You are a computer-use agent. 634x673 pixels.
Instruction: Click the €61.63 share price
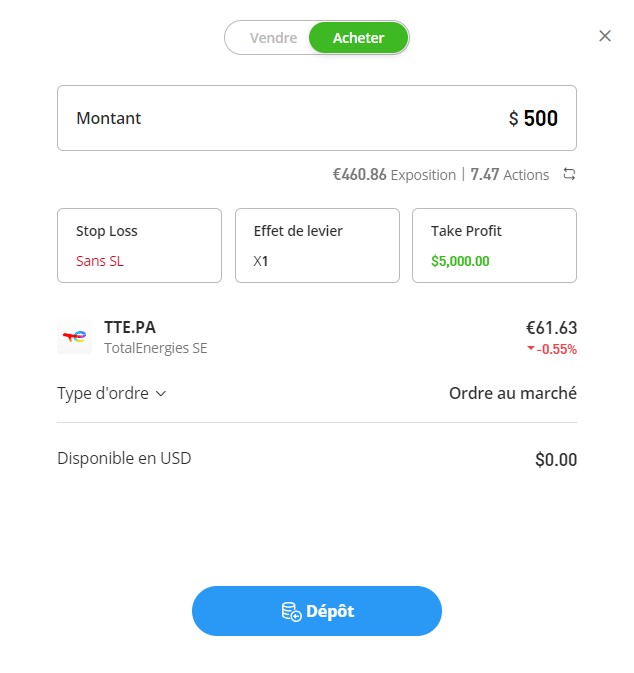[551, 327]
